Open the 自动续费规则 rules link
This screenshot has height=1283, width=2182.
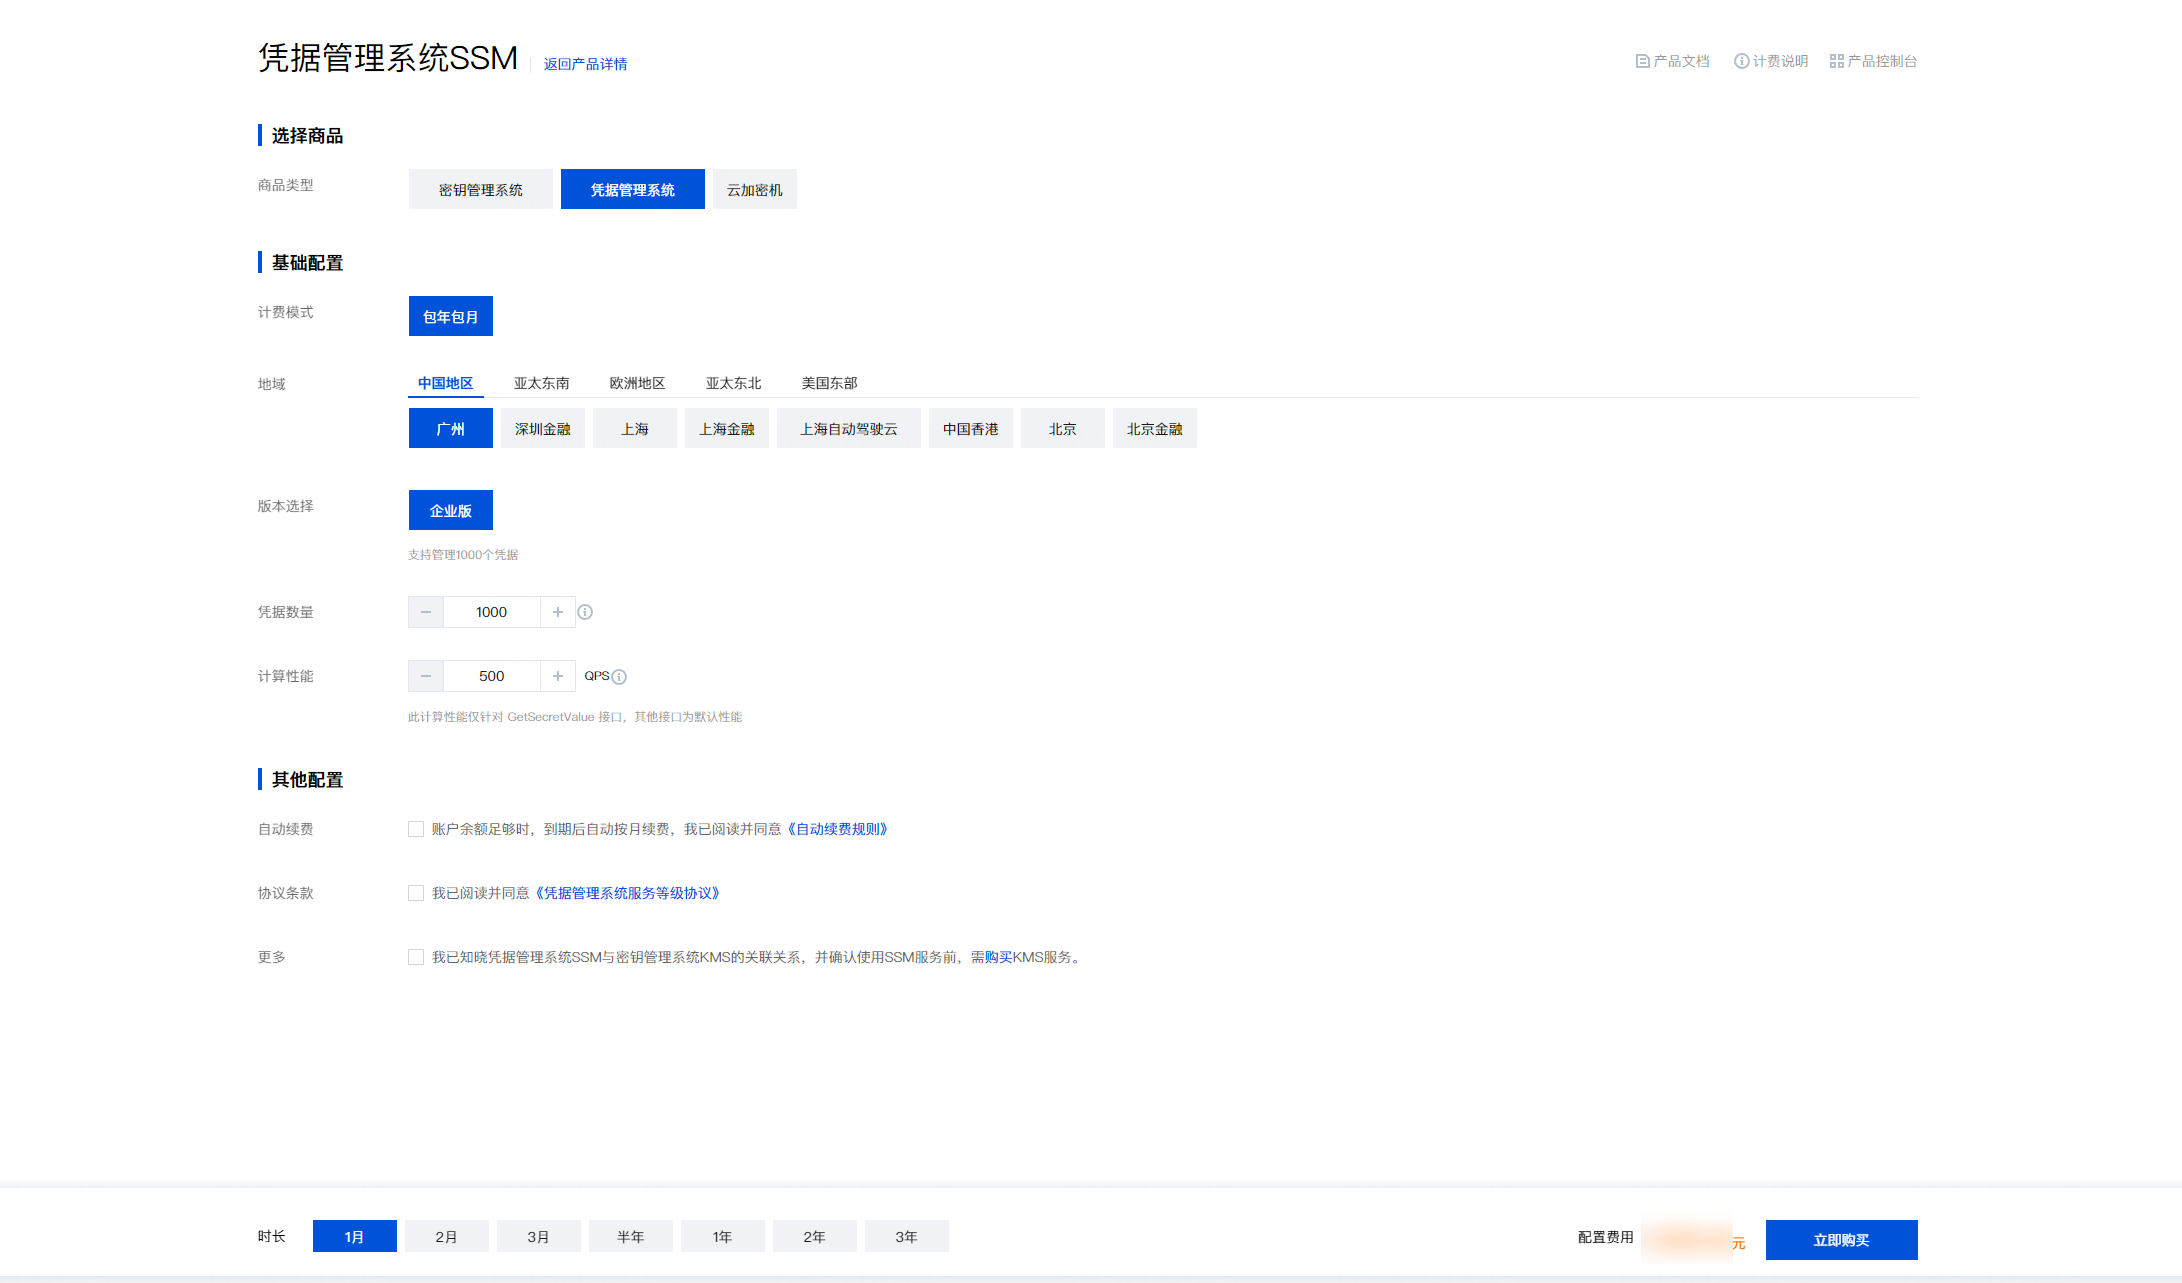pos(838,829)
